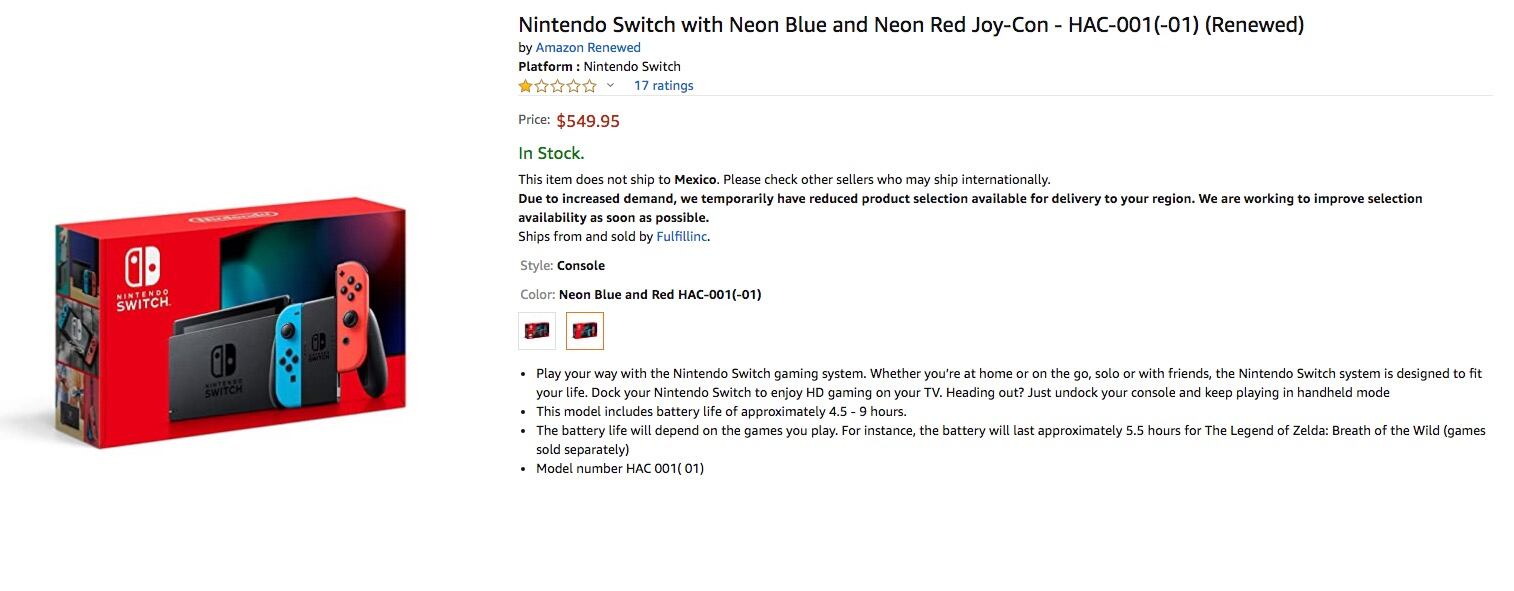View the 17 ratings link

(663, 85)
